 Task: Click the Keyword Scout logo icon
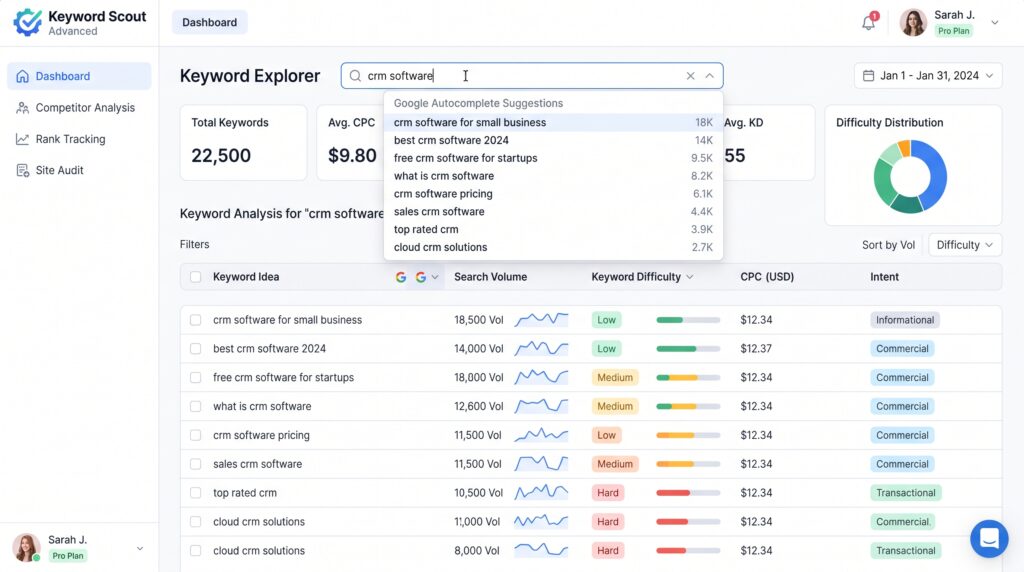coord(27,23)
